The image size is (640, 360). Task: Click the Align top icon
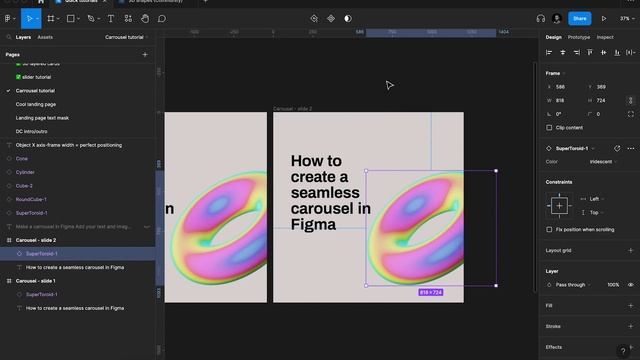pyautogui.click(x=590, y=52)
